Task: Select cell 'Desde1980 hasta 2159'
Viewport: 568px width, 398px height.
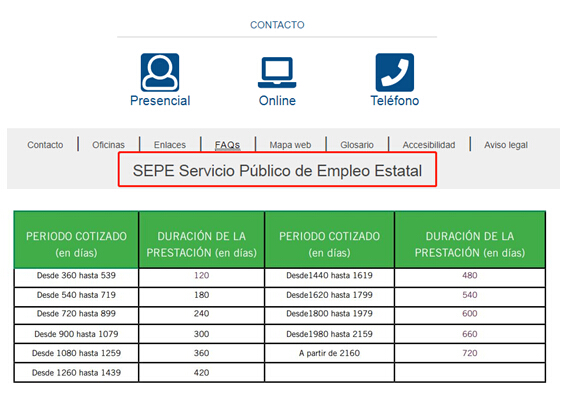Action: tap(329, 334)
